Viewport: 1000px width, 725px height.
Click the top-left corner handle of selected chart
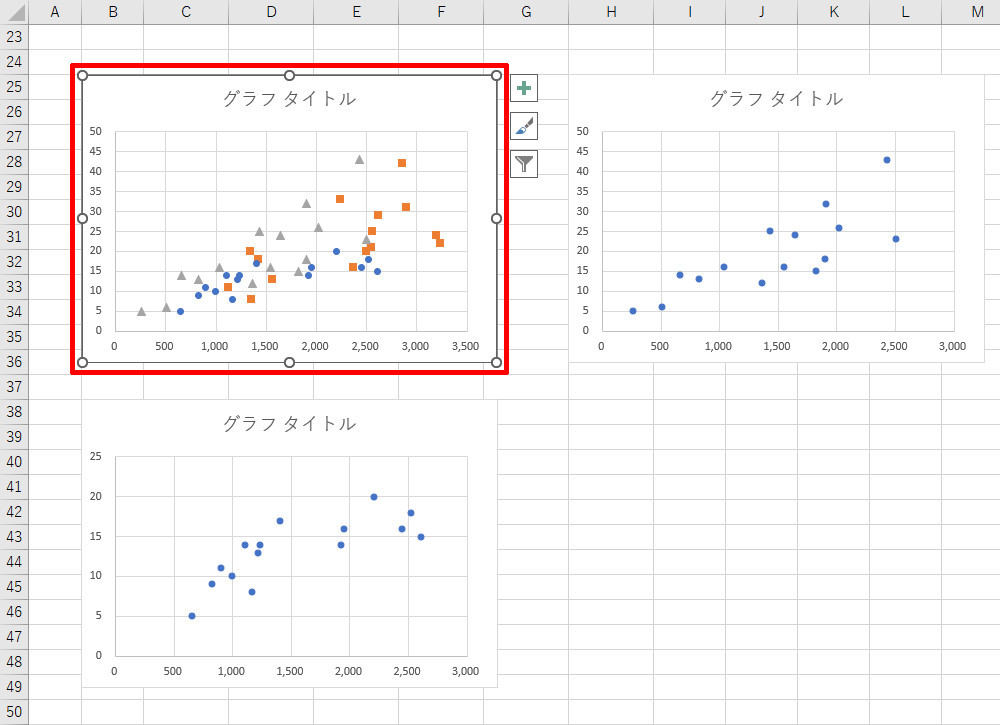point(82,75)
